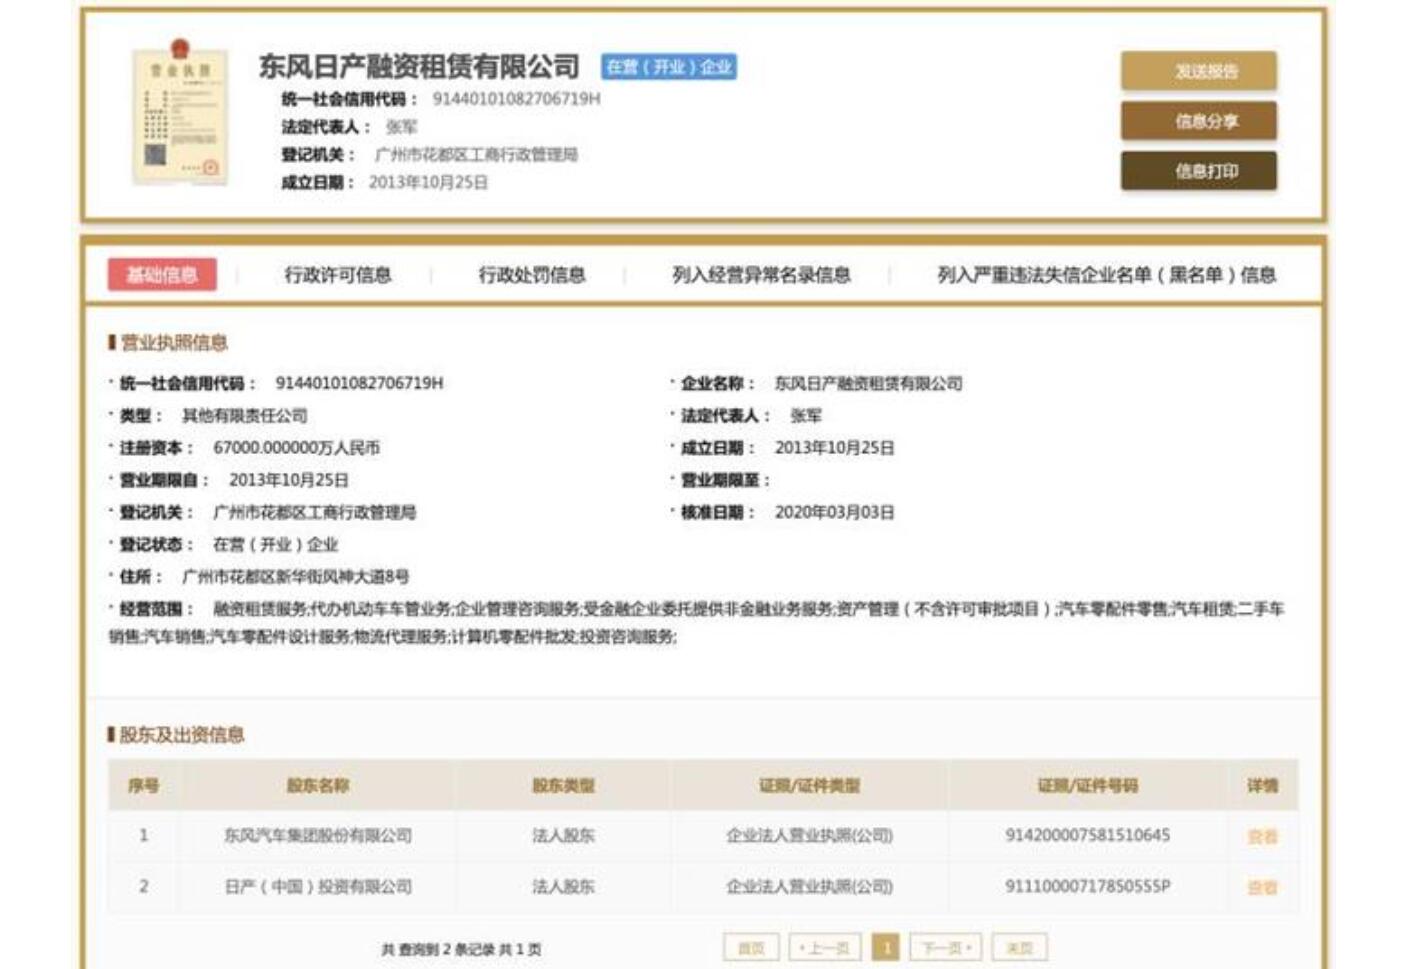Click registration status value 在营（开业）企业 in details
Screen dimensions: 1418x969
(275, 545)
